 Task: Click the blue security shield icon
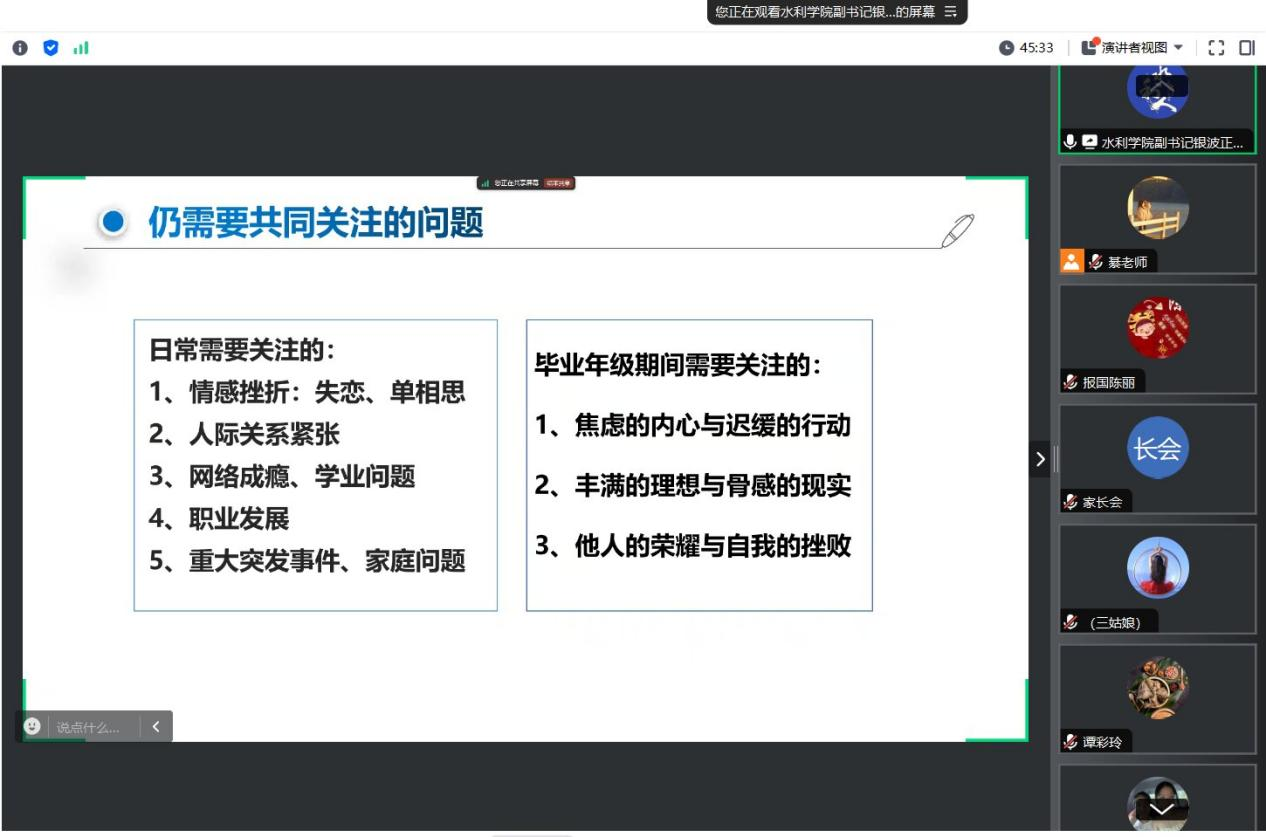pyautogui.click(x=49, y=48)
